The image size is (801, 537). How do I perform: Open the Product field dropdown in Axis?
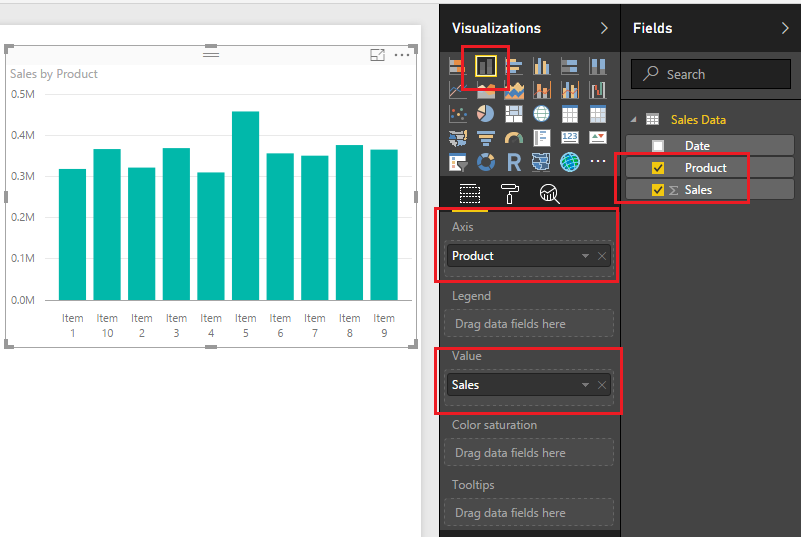point(585,256)
